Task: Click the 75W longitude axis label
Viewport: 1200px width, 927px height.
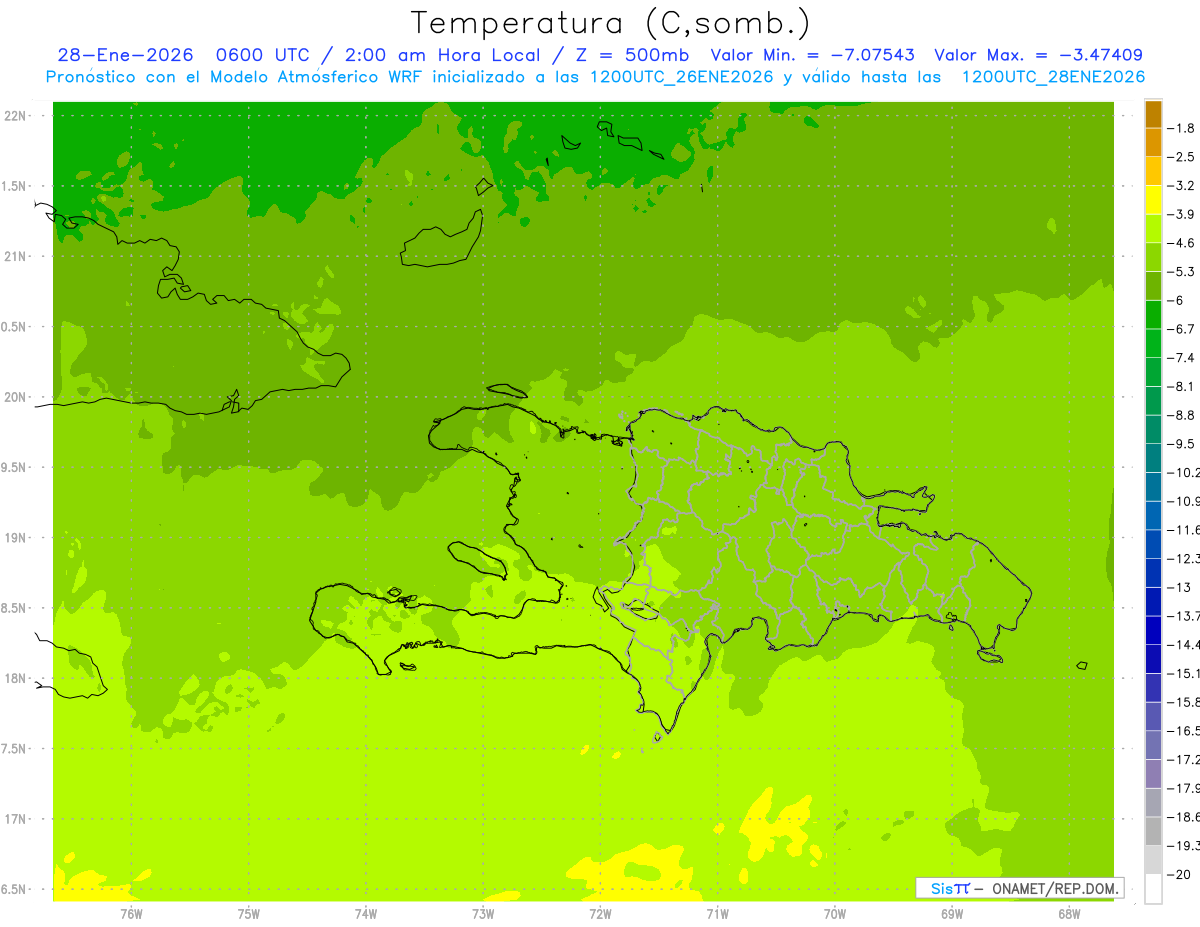Action: [249, 914]
